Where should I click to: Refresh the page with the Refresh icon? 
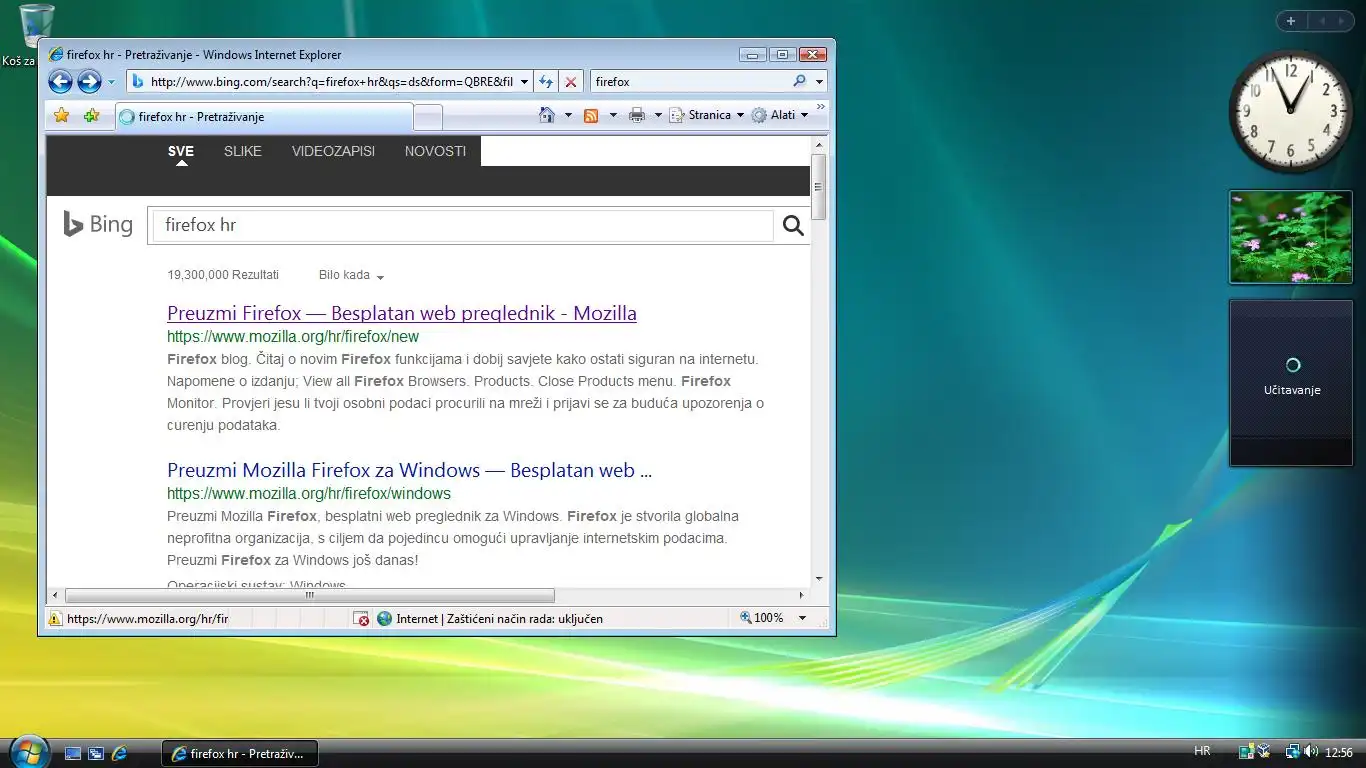click(546, 82)
